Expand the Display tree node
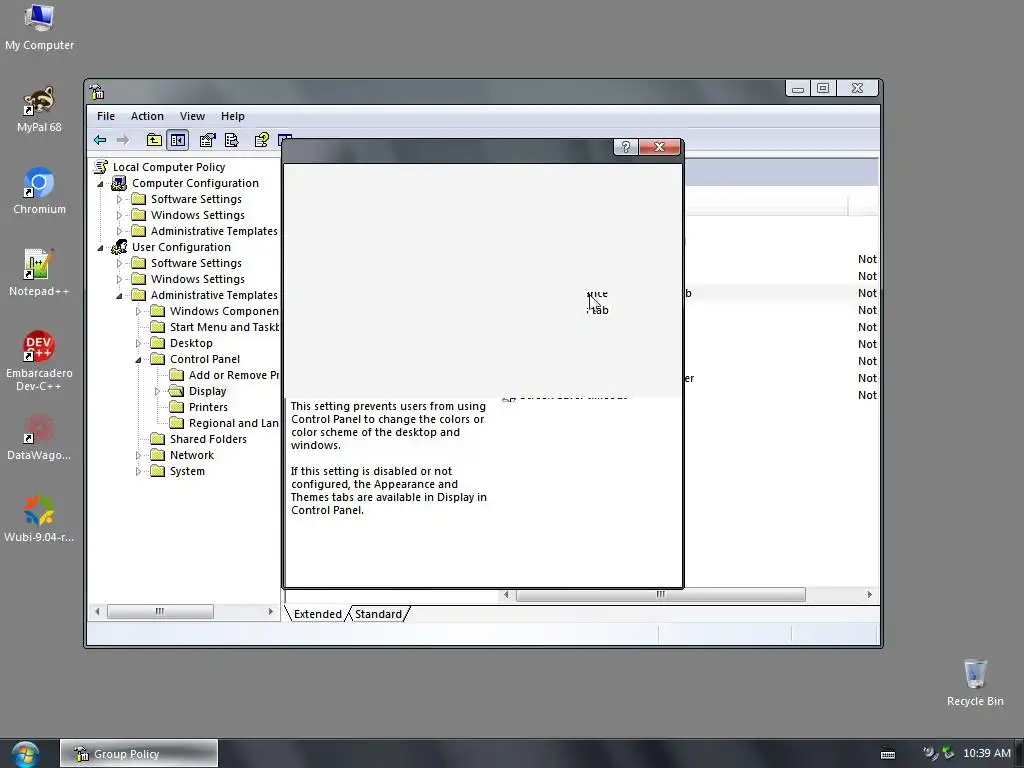 pos(157,391)
